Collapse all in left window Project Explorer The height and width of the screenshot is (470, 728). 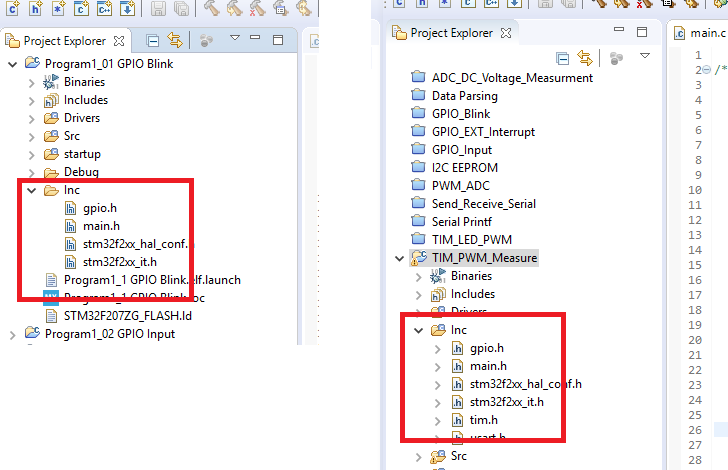(x=152, y=41)
